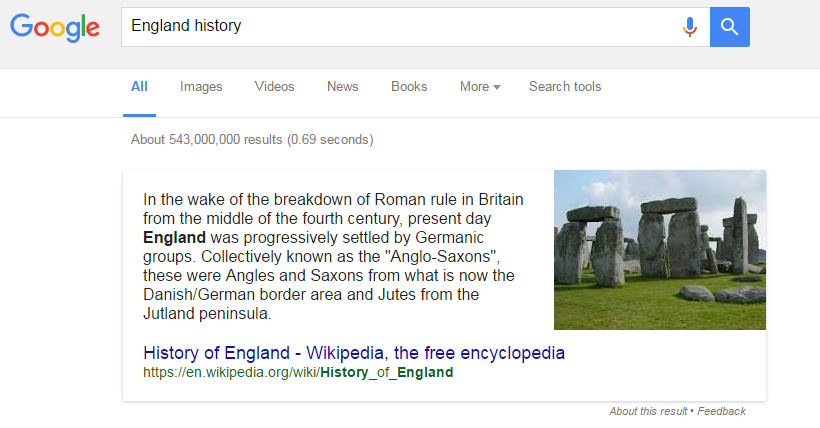
Task: Click the Stonehenge photo thumbnail
Action: [x=660, y=250]
